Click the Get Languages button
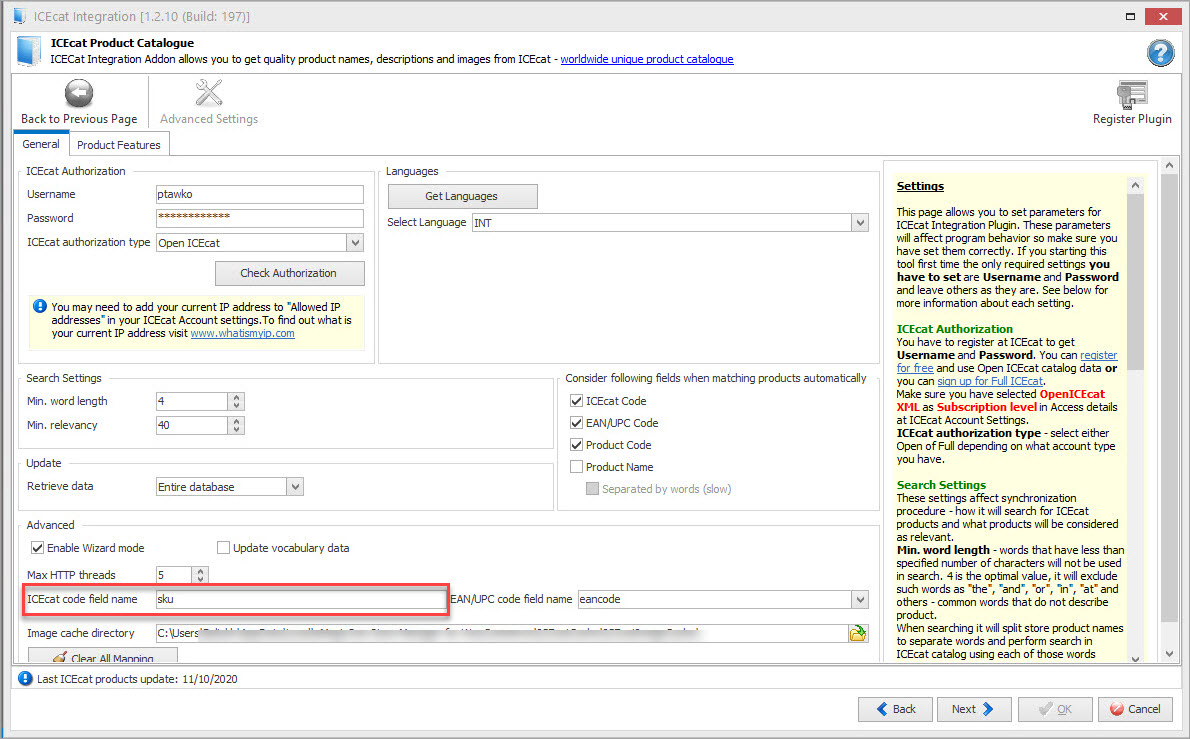1190x739 pixels. [x=462, y=197]
